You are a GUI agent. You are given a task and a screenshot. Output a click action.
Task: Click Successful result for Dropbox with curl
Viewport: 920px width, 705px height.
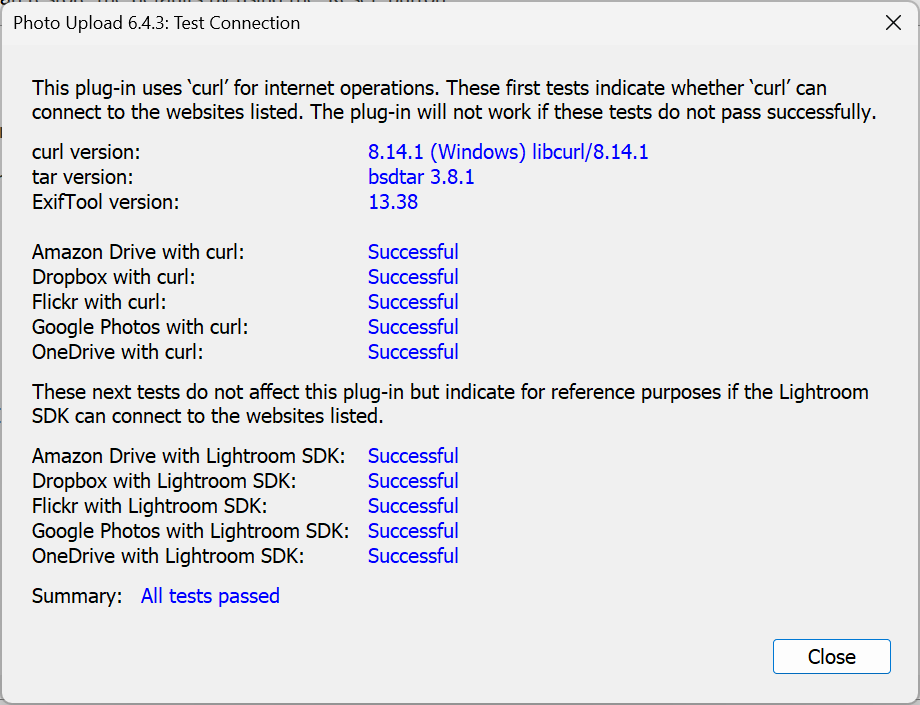point(413,277)
